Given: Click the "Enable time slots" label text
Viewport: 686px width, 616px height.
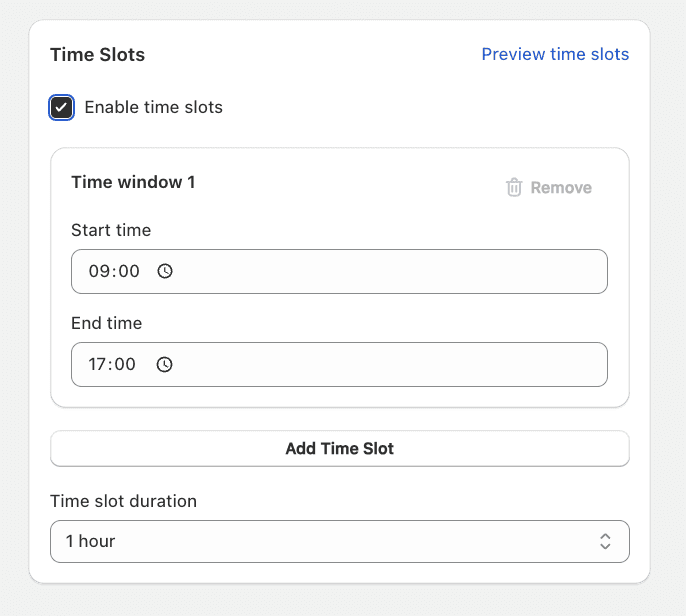Looking at the screenshot, I should [x=153, y=107].
